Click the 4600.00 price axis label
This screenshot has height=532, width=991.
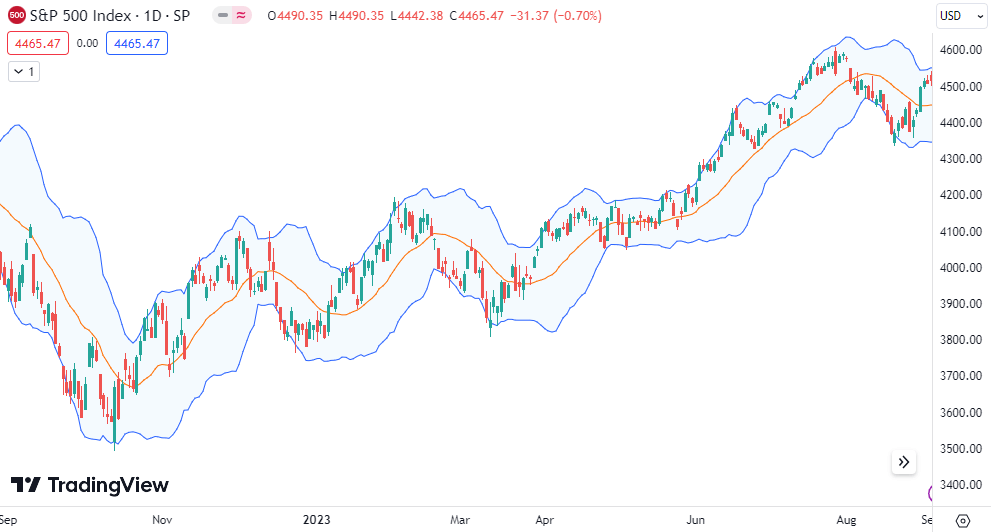coord(961,50)
